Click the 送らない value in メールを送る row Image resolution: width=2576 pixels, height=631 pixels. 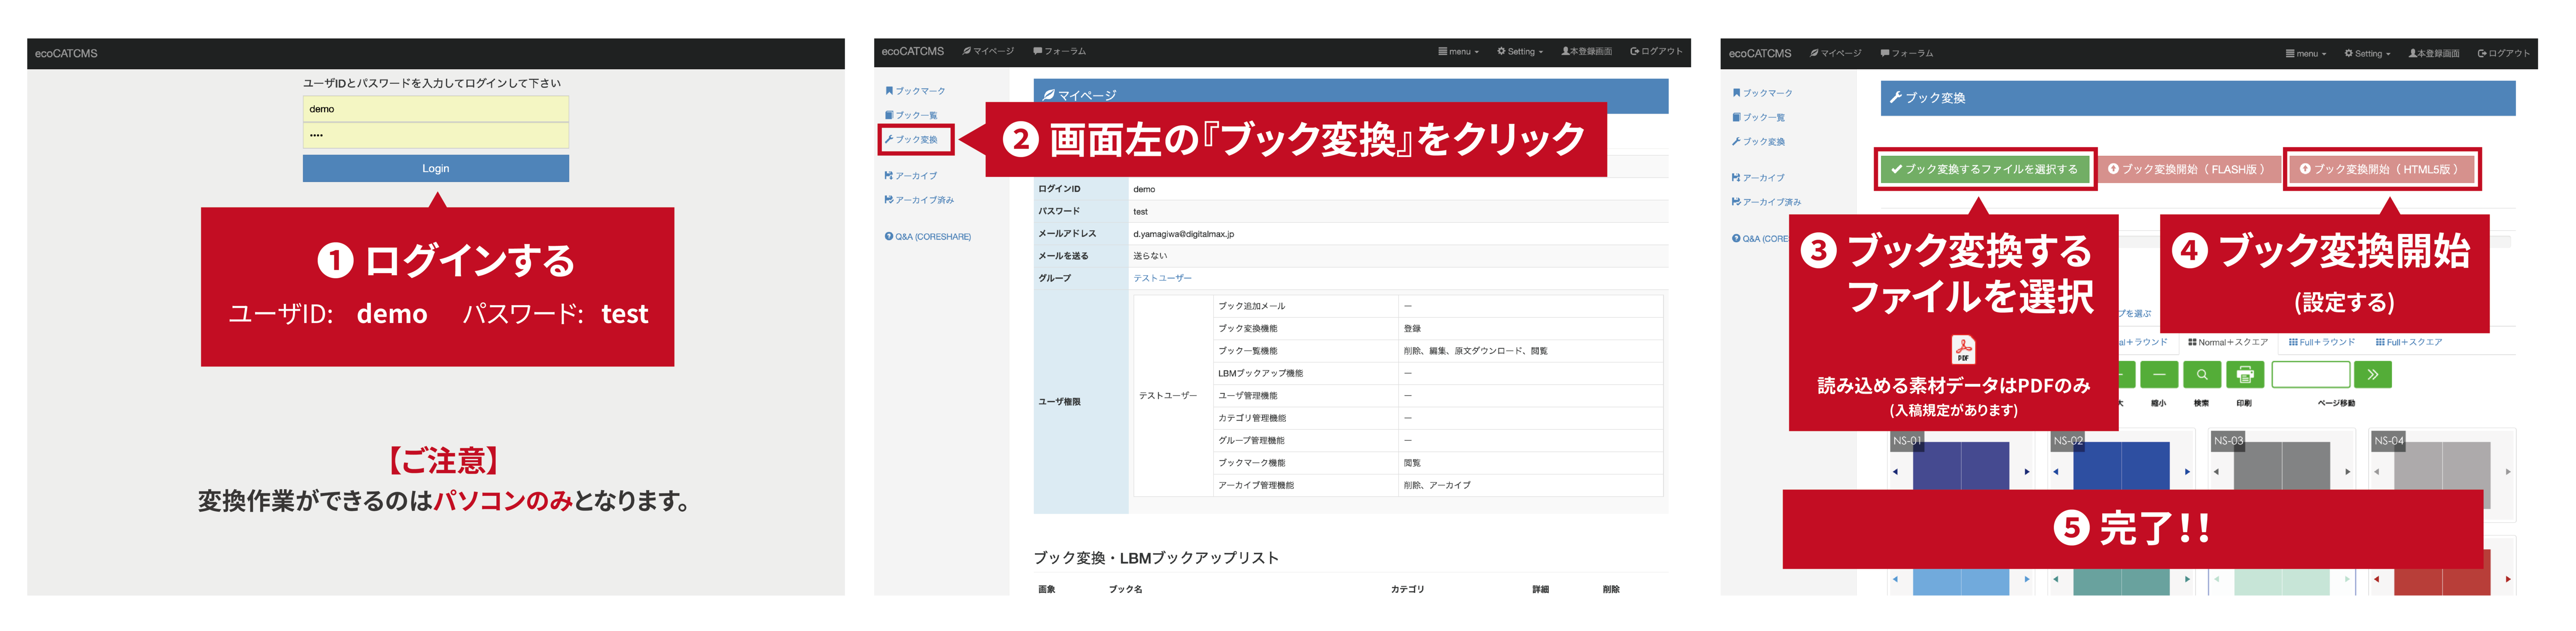(1150, 256)
